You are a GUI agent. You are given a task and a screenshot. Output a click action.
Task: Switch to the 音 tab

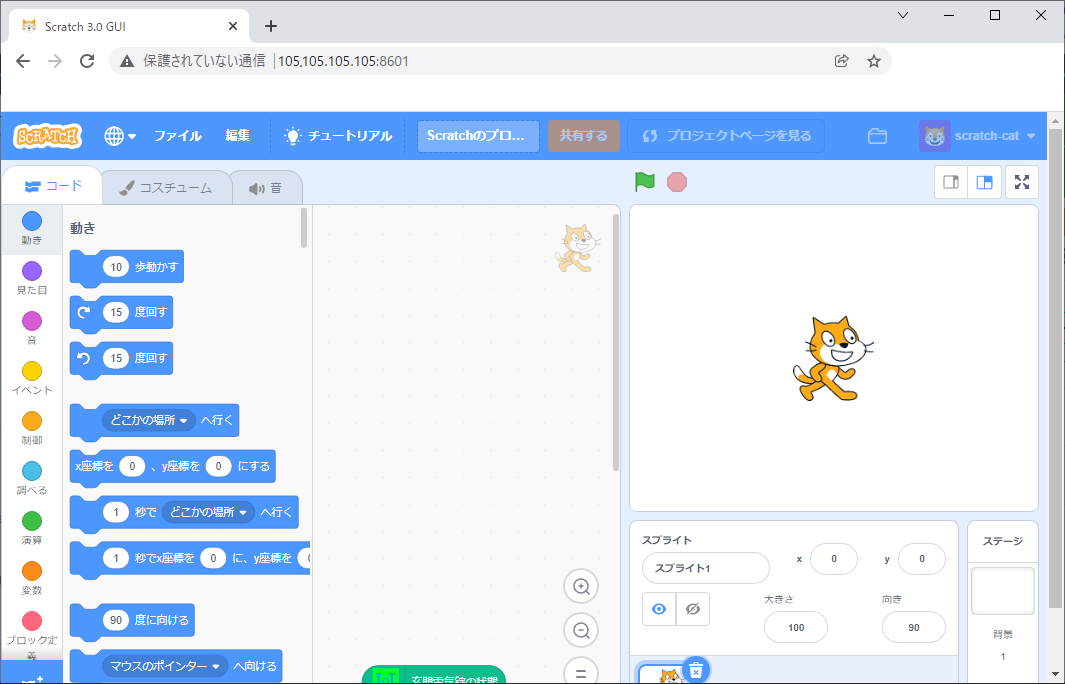coord(266,188)
